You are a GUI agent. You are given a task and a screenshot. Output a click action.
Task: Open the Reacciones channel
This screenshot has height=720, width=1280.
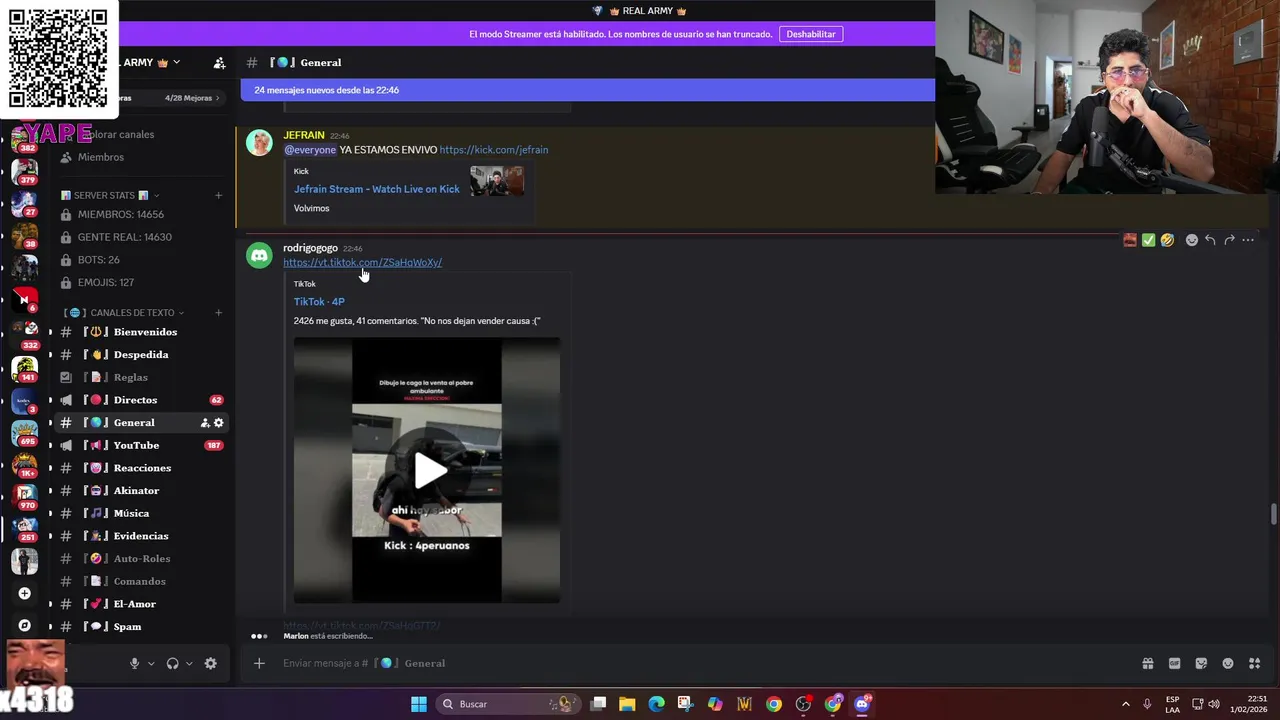click(x=142, y=468)
